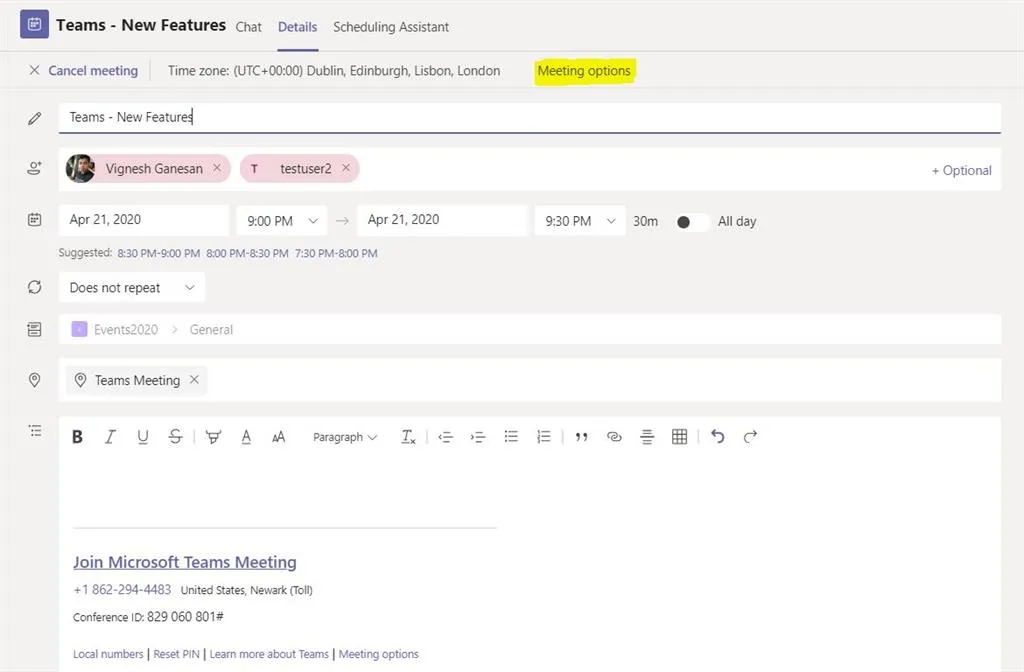1024x672 pixels.
Task: Pick suggested time 7:30 PM-8:00 PM
Action: pos(336,253)
